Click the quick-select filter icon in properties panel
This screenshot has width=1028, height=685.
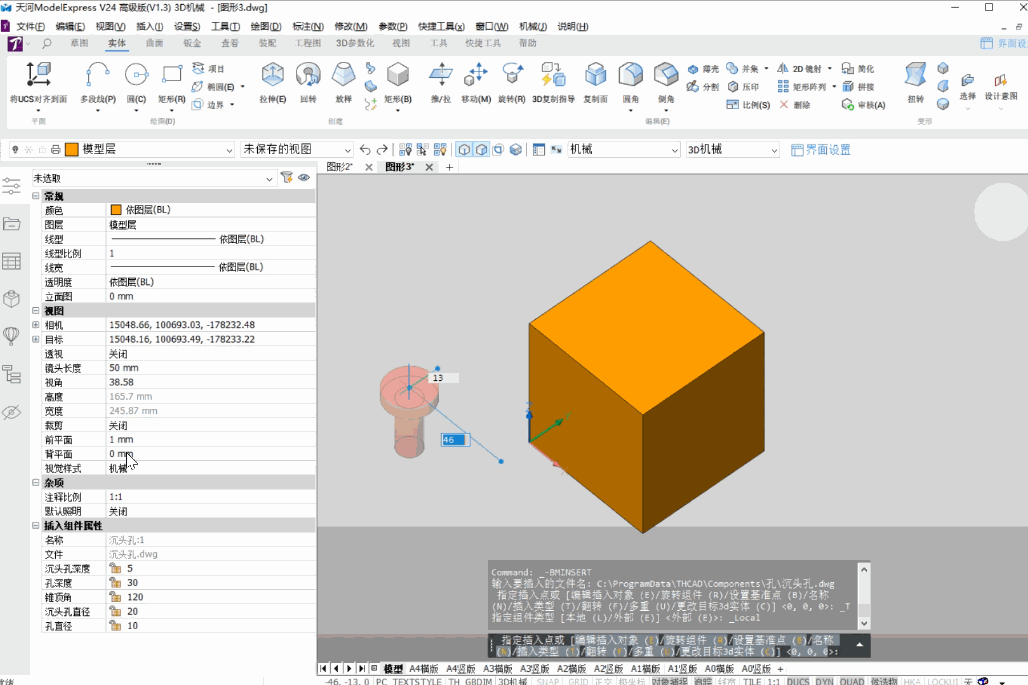coord(287,178)
